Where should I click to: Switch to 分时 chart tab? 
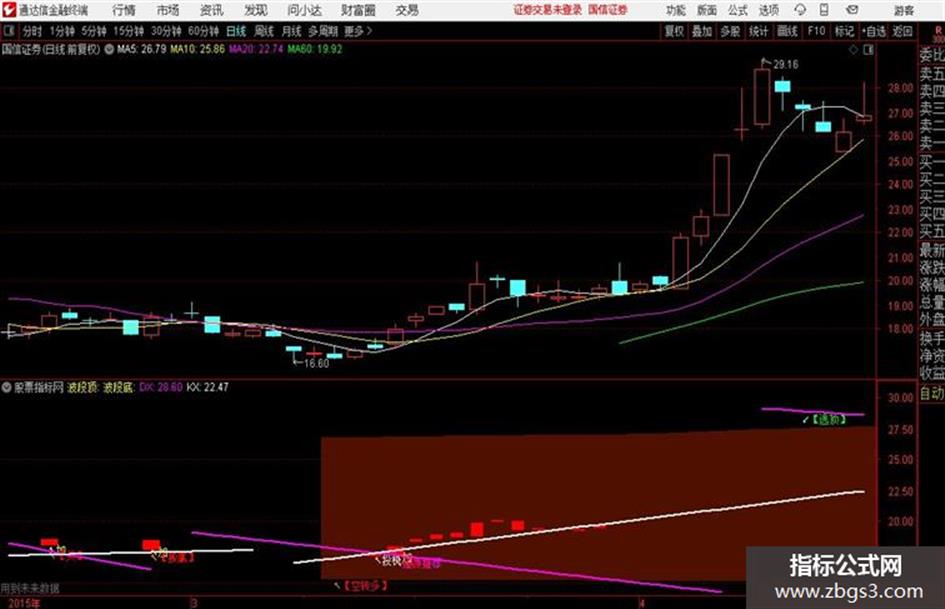[32, 31]
